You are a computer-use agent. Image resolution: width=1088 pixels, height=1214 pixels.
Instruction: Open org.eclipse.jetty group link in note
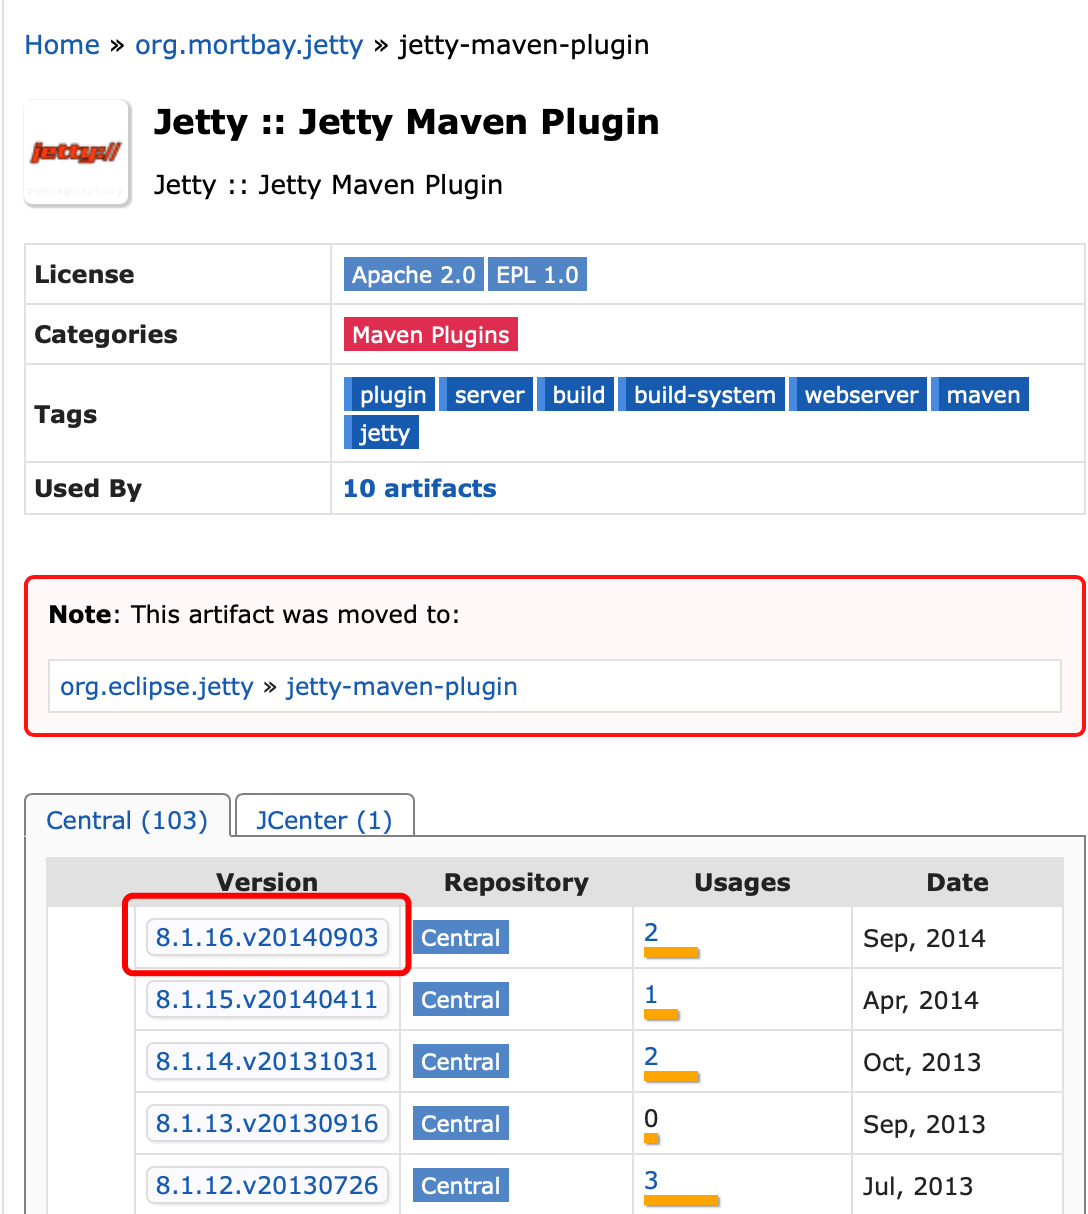click(157, 687)
